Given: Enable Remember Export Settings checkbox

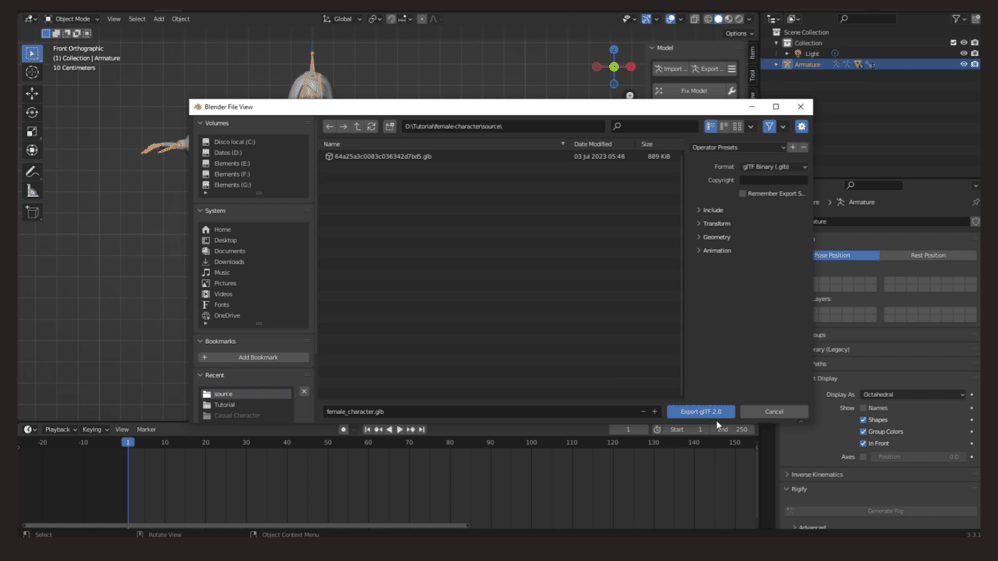Looking at the screenshot, I should 742,194.
